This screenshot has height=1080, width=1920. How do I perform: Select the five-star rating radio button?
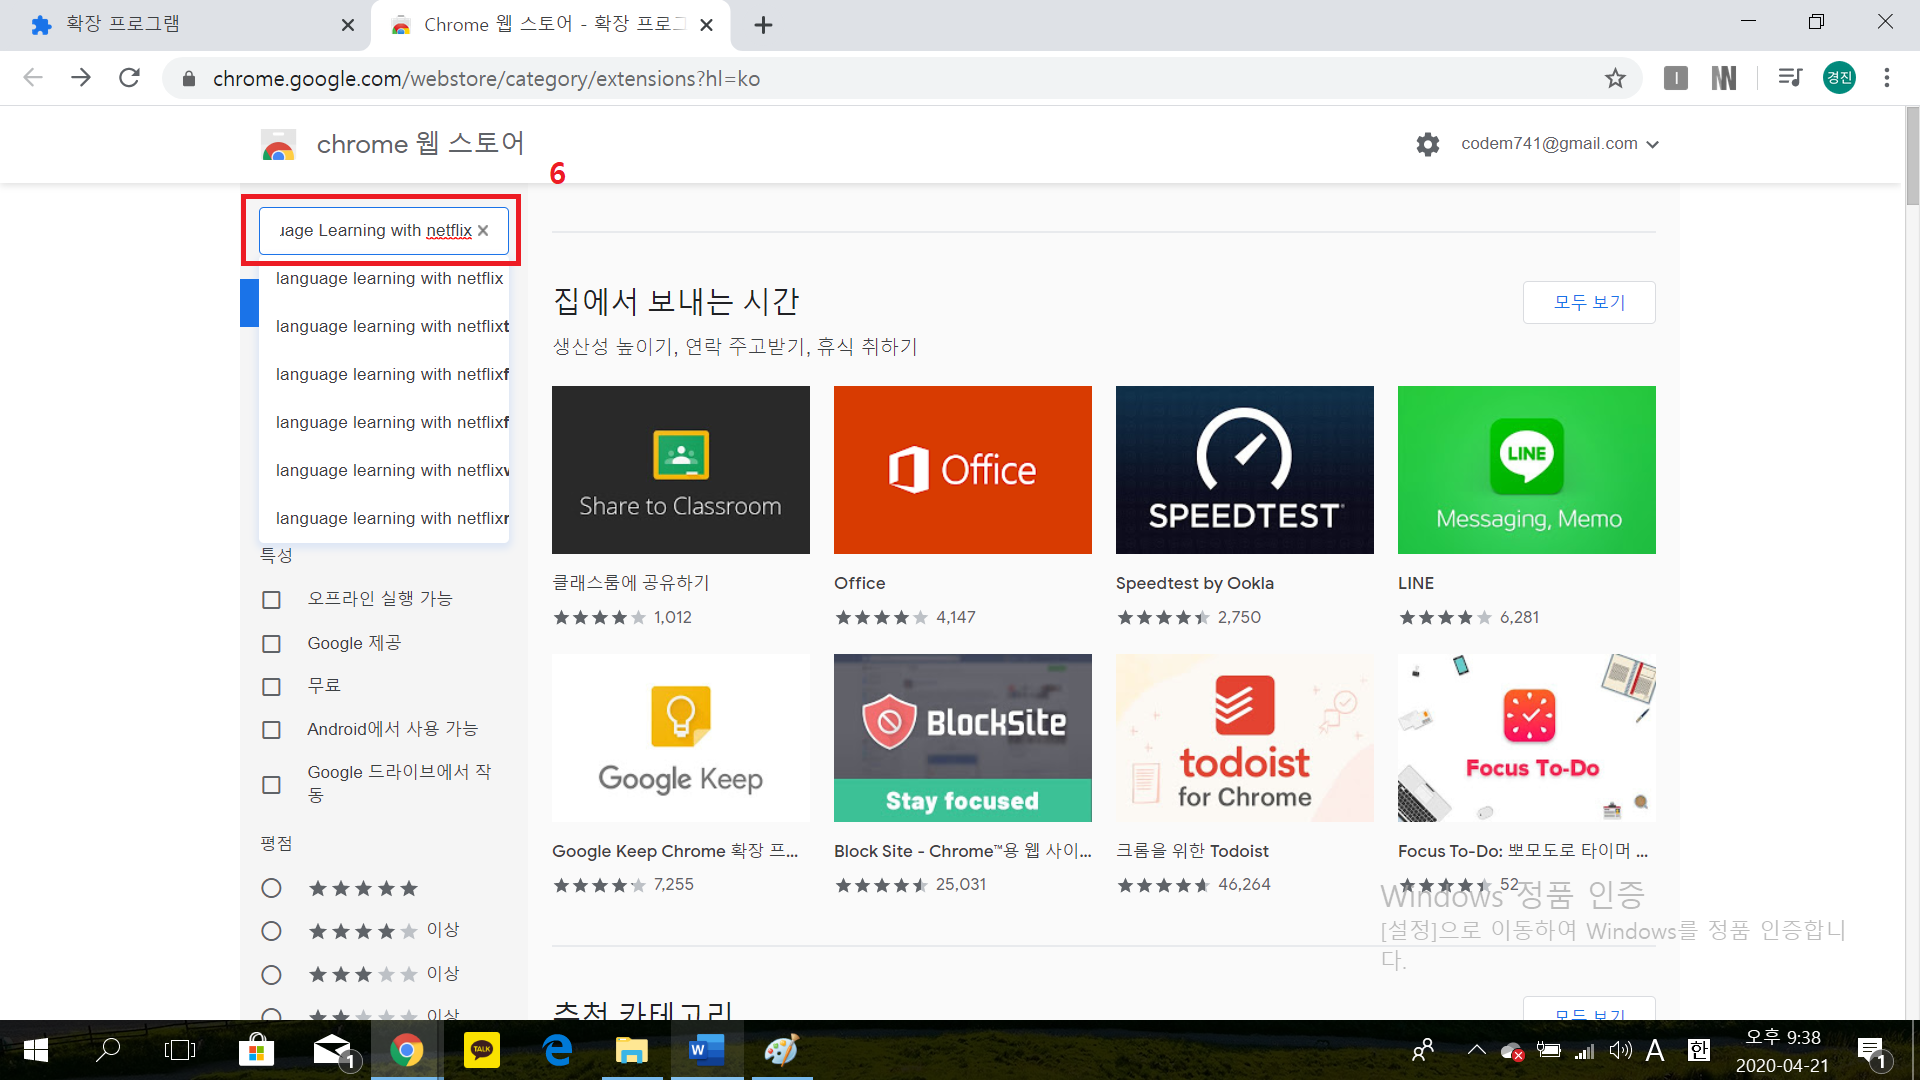click(x=271, y=888)
